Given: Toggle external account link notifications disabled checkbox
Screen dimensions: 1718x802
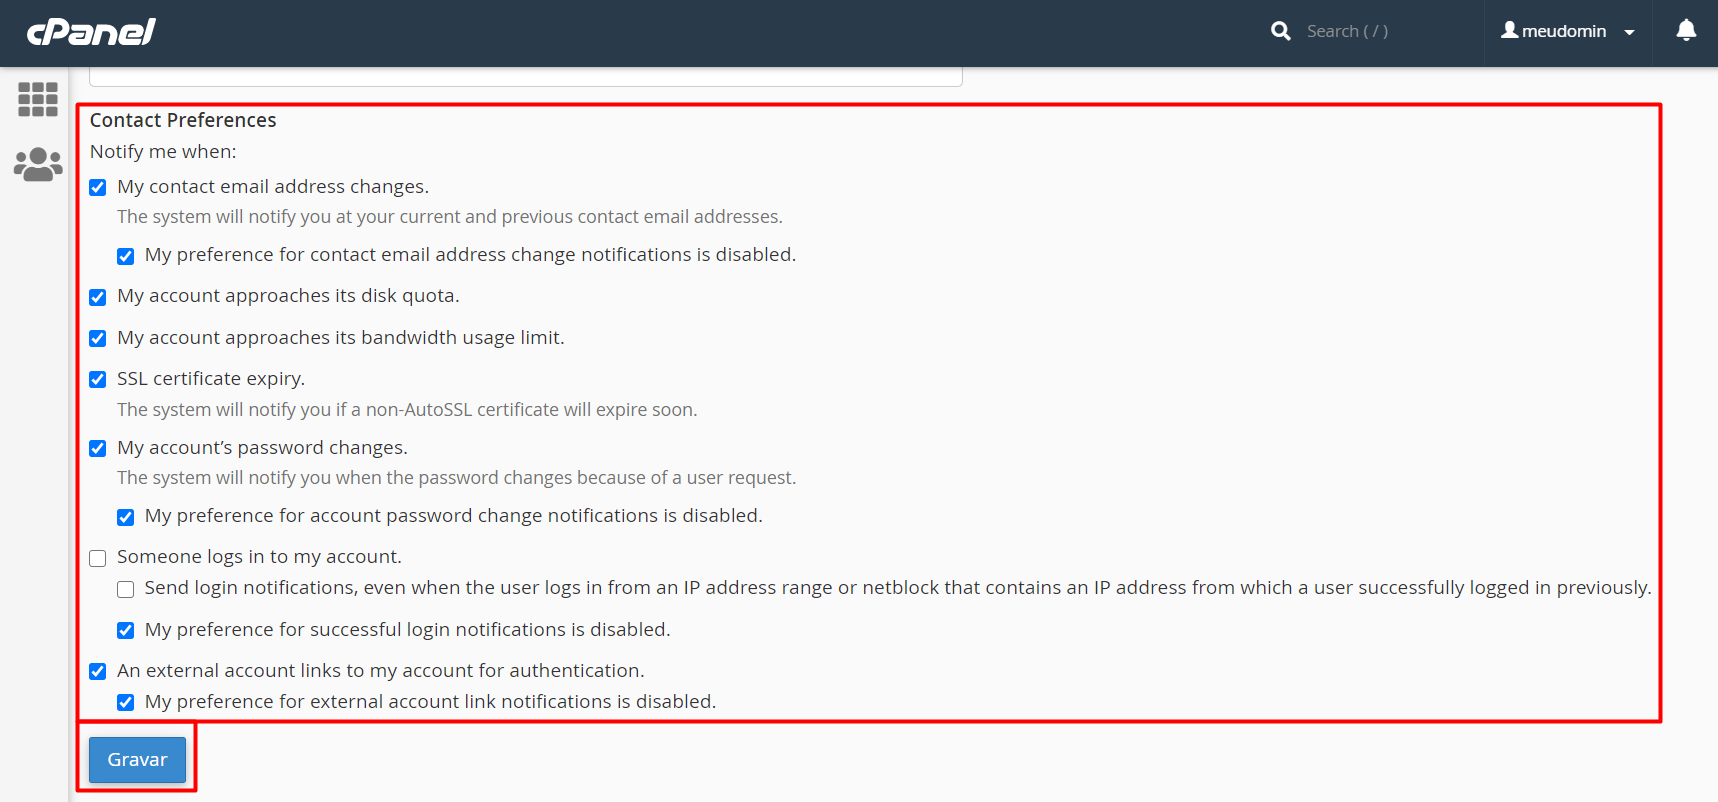Looking at the screenshot, I should pyautogui.click(x=125, y=703).
